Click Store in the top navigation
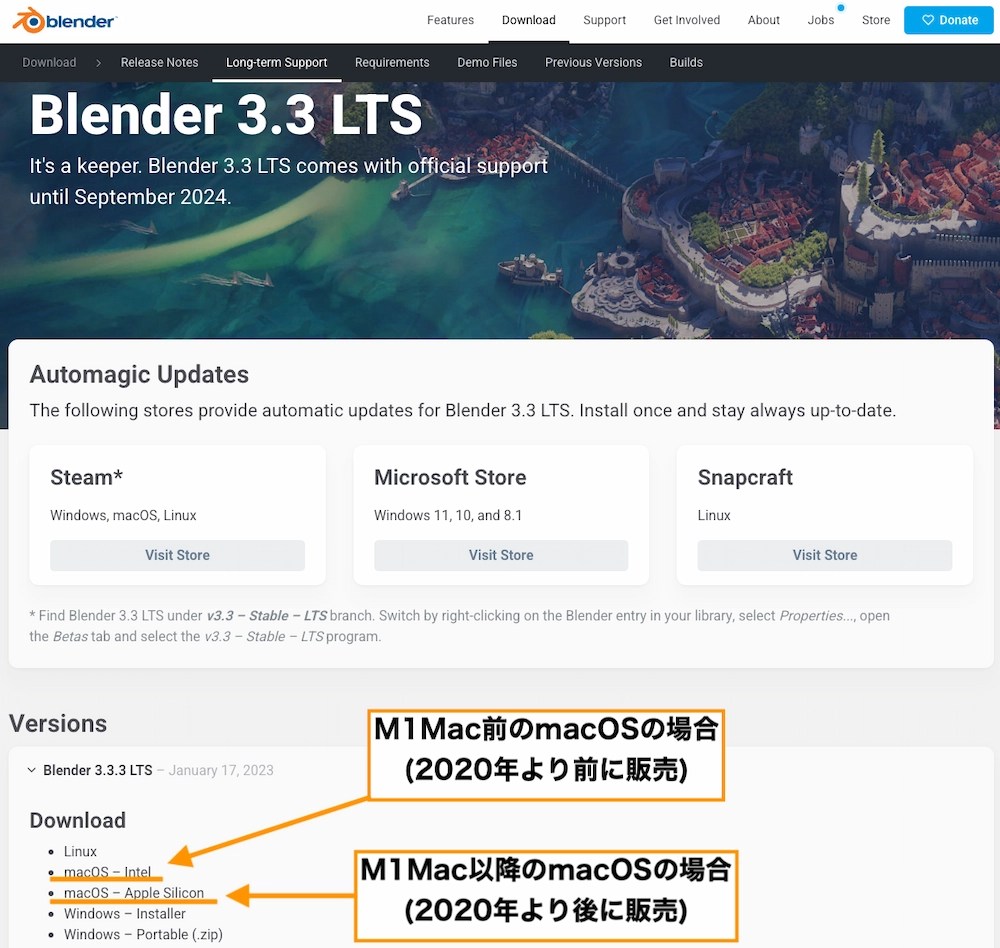Image resolution: width=1000 pixels, height=948 pixels. 875,19
